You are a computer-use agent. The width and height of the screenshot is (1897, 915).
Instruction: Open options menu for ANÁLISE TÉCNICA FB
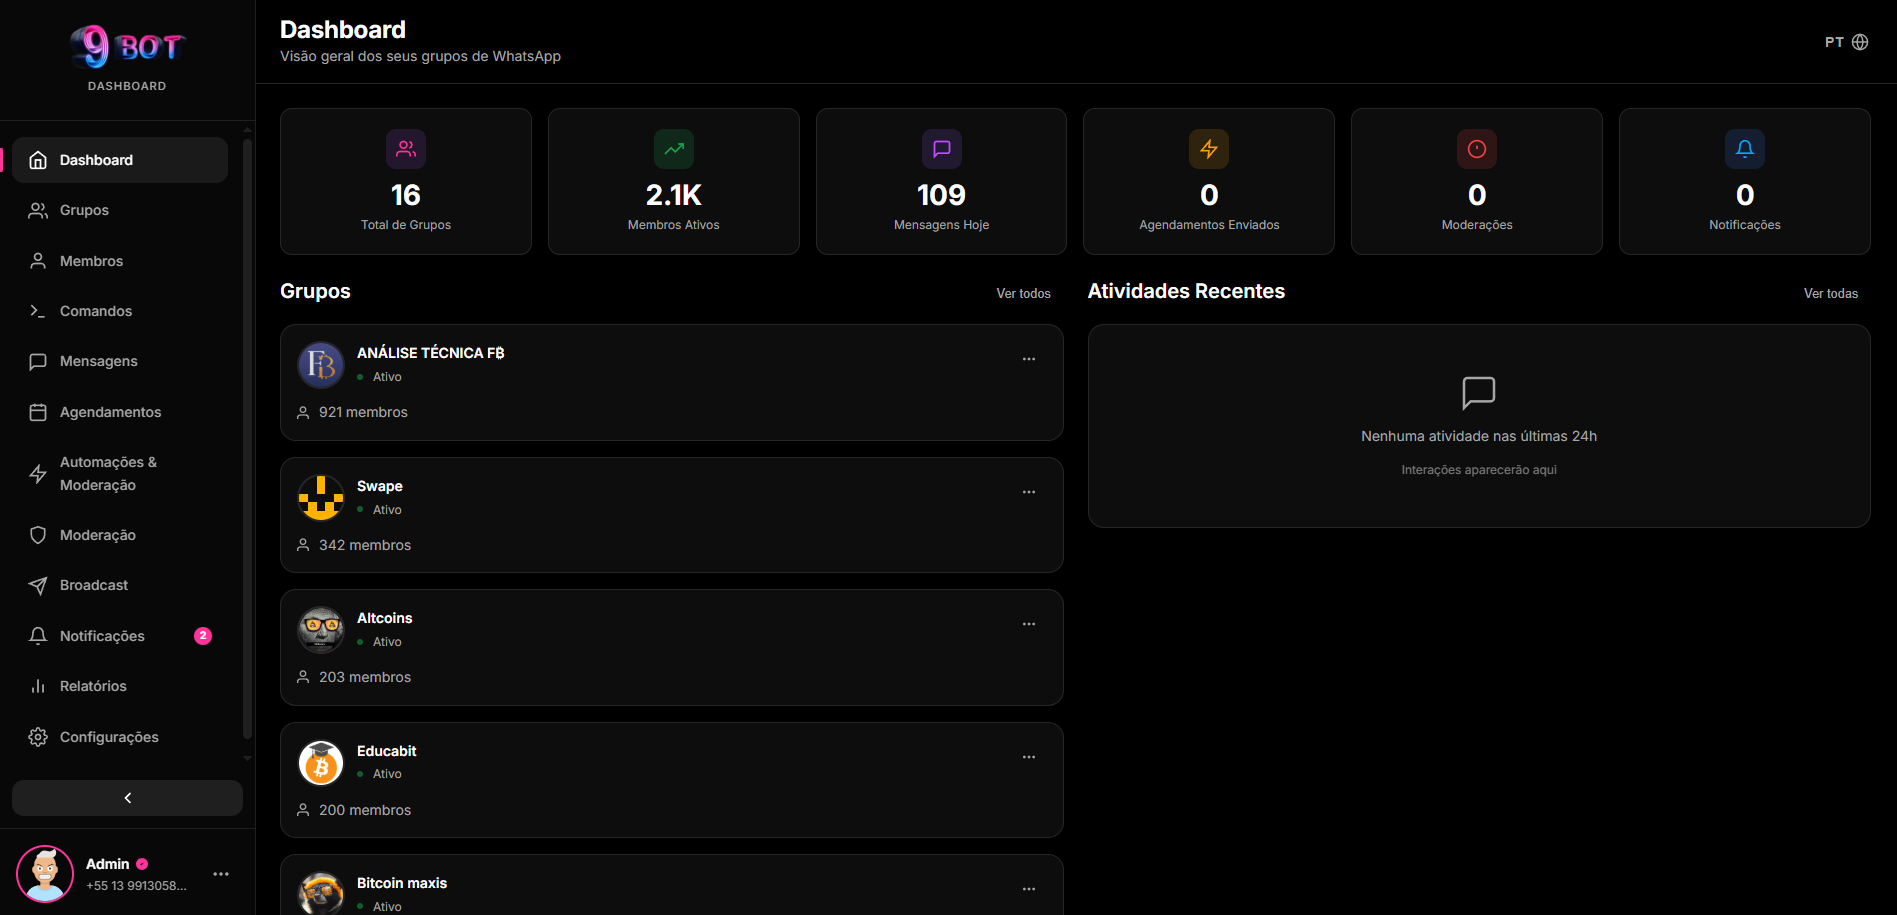1029,359
